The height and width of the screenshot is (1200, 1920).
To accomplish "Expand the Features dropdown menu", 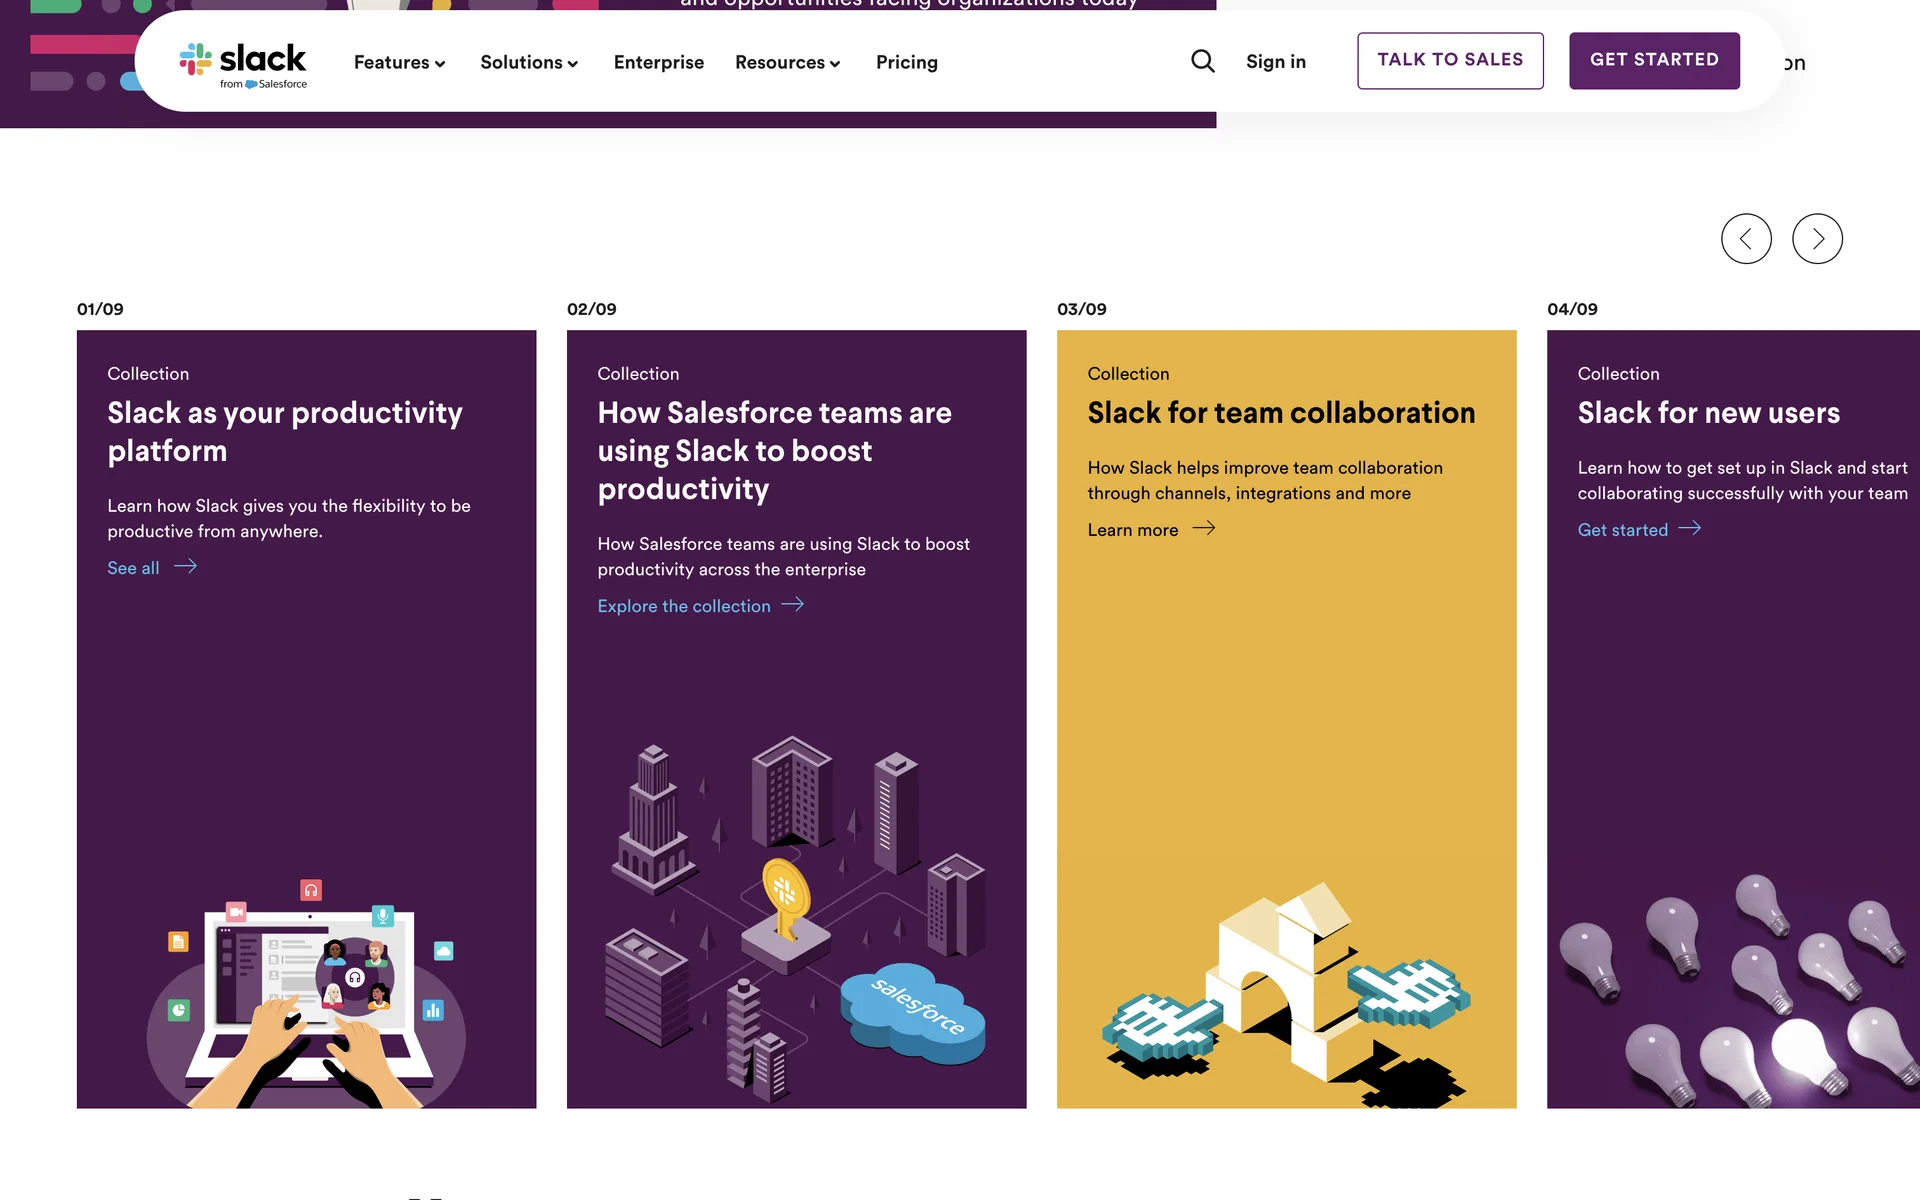I will 399,62.
